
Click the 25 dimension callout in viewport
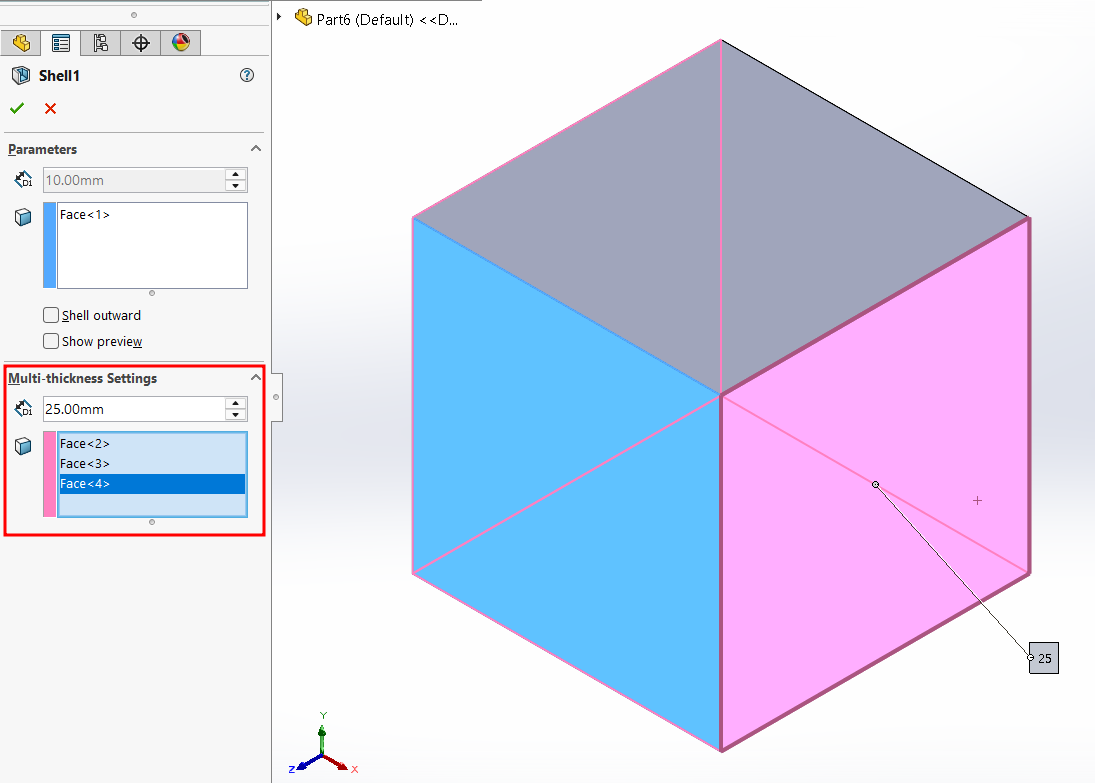(x=1044, y=658)
